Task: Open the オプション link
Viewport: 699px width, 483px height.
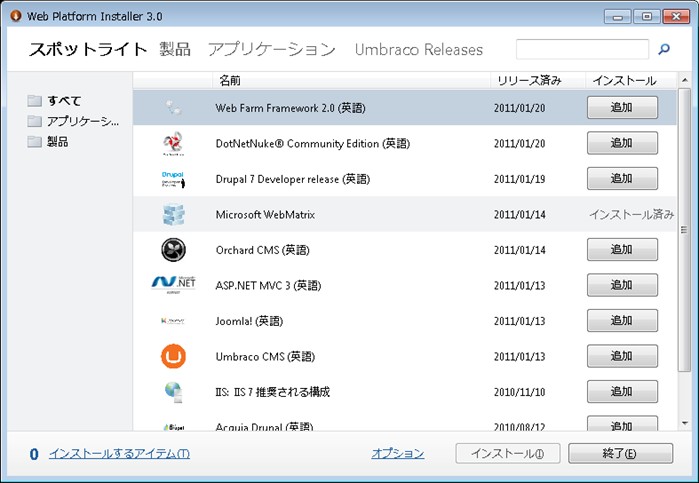Action: coord(398,454)
